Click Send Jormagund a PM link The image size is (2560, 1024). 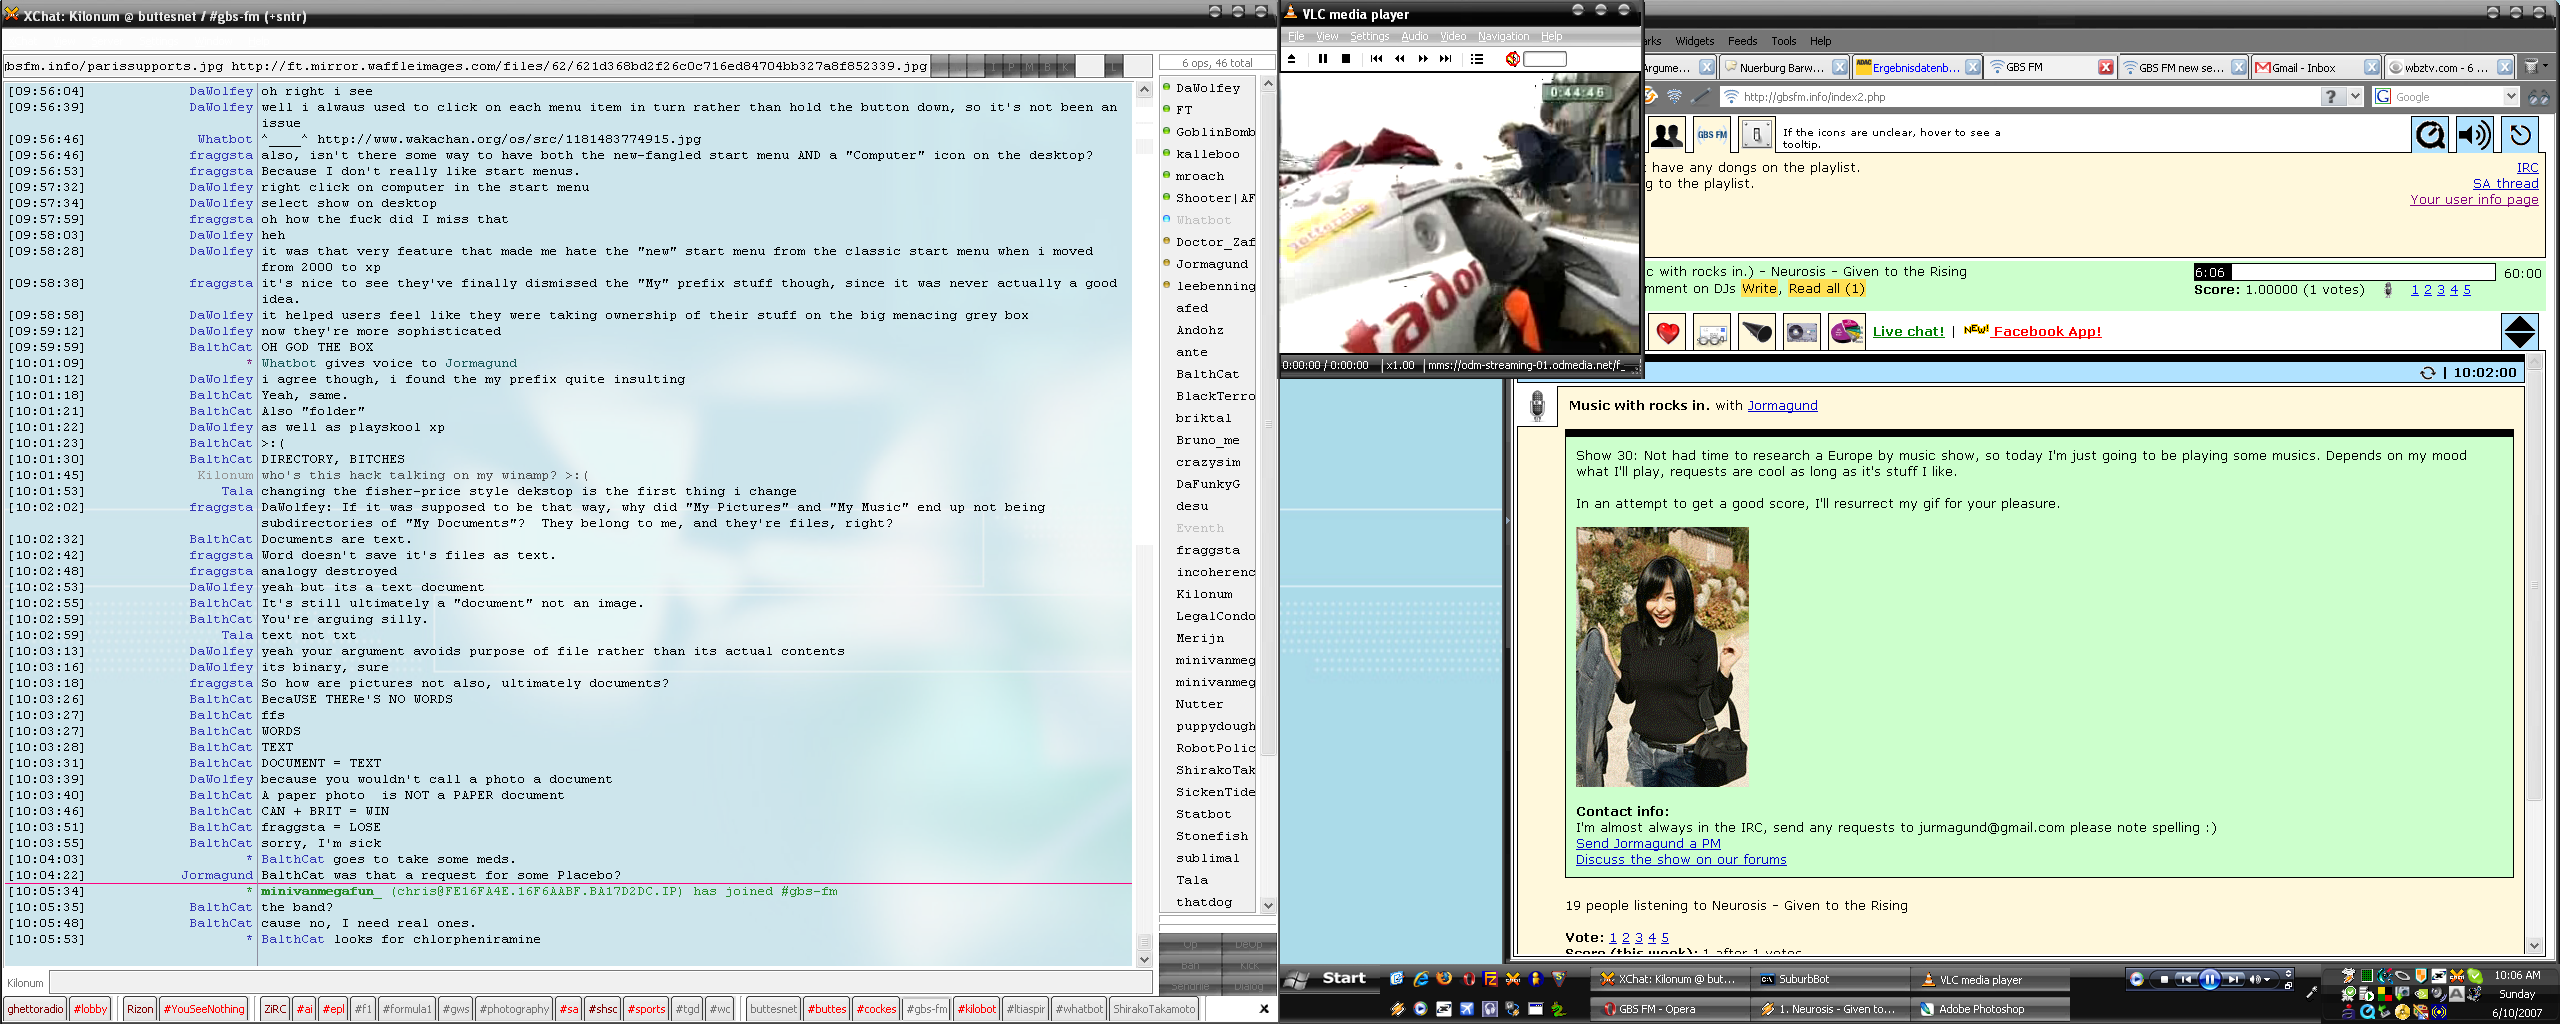tap(1648, 843)
